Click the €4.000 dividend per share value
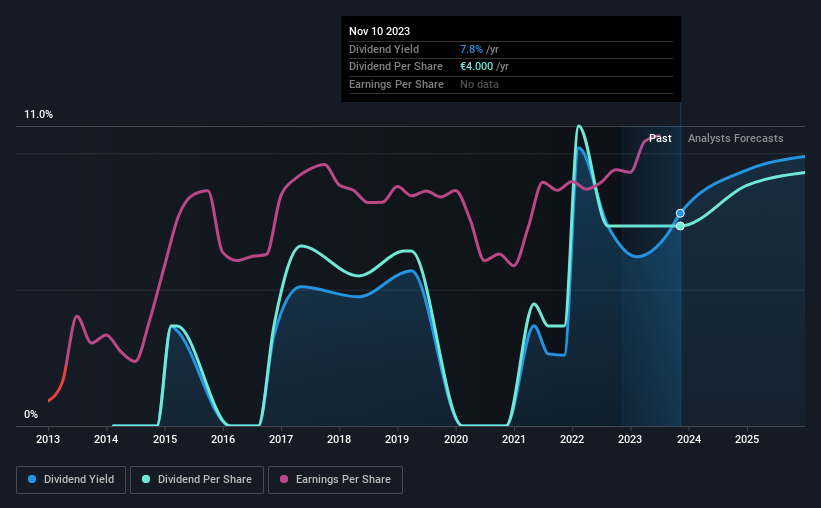The width and height of the screenshot is (821, 508). coord(476,67)
